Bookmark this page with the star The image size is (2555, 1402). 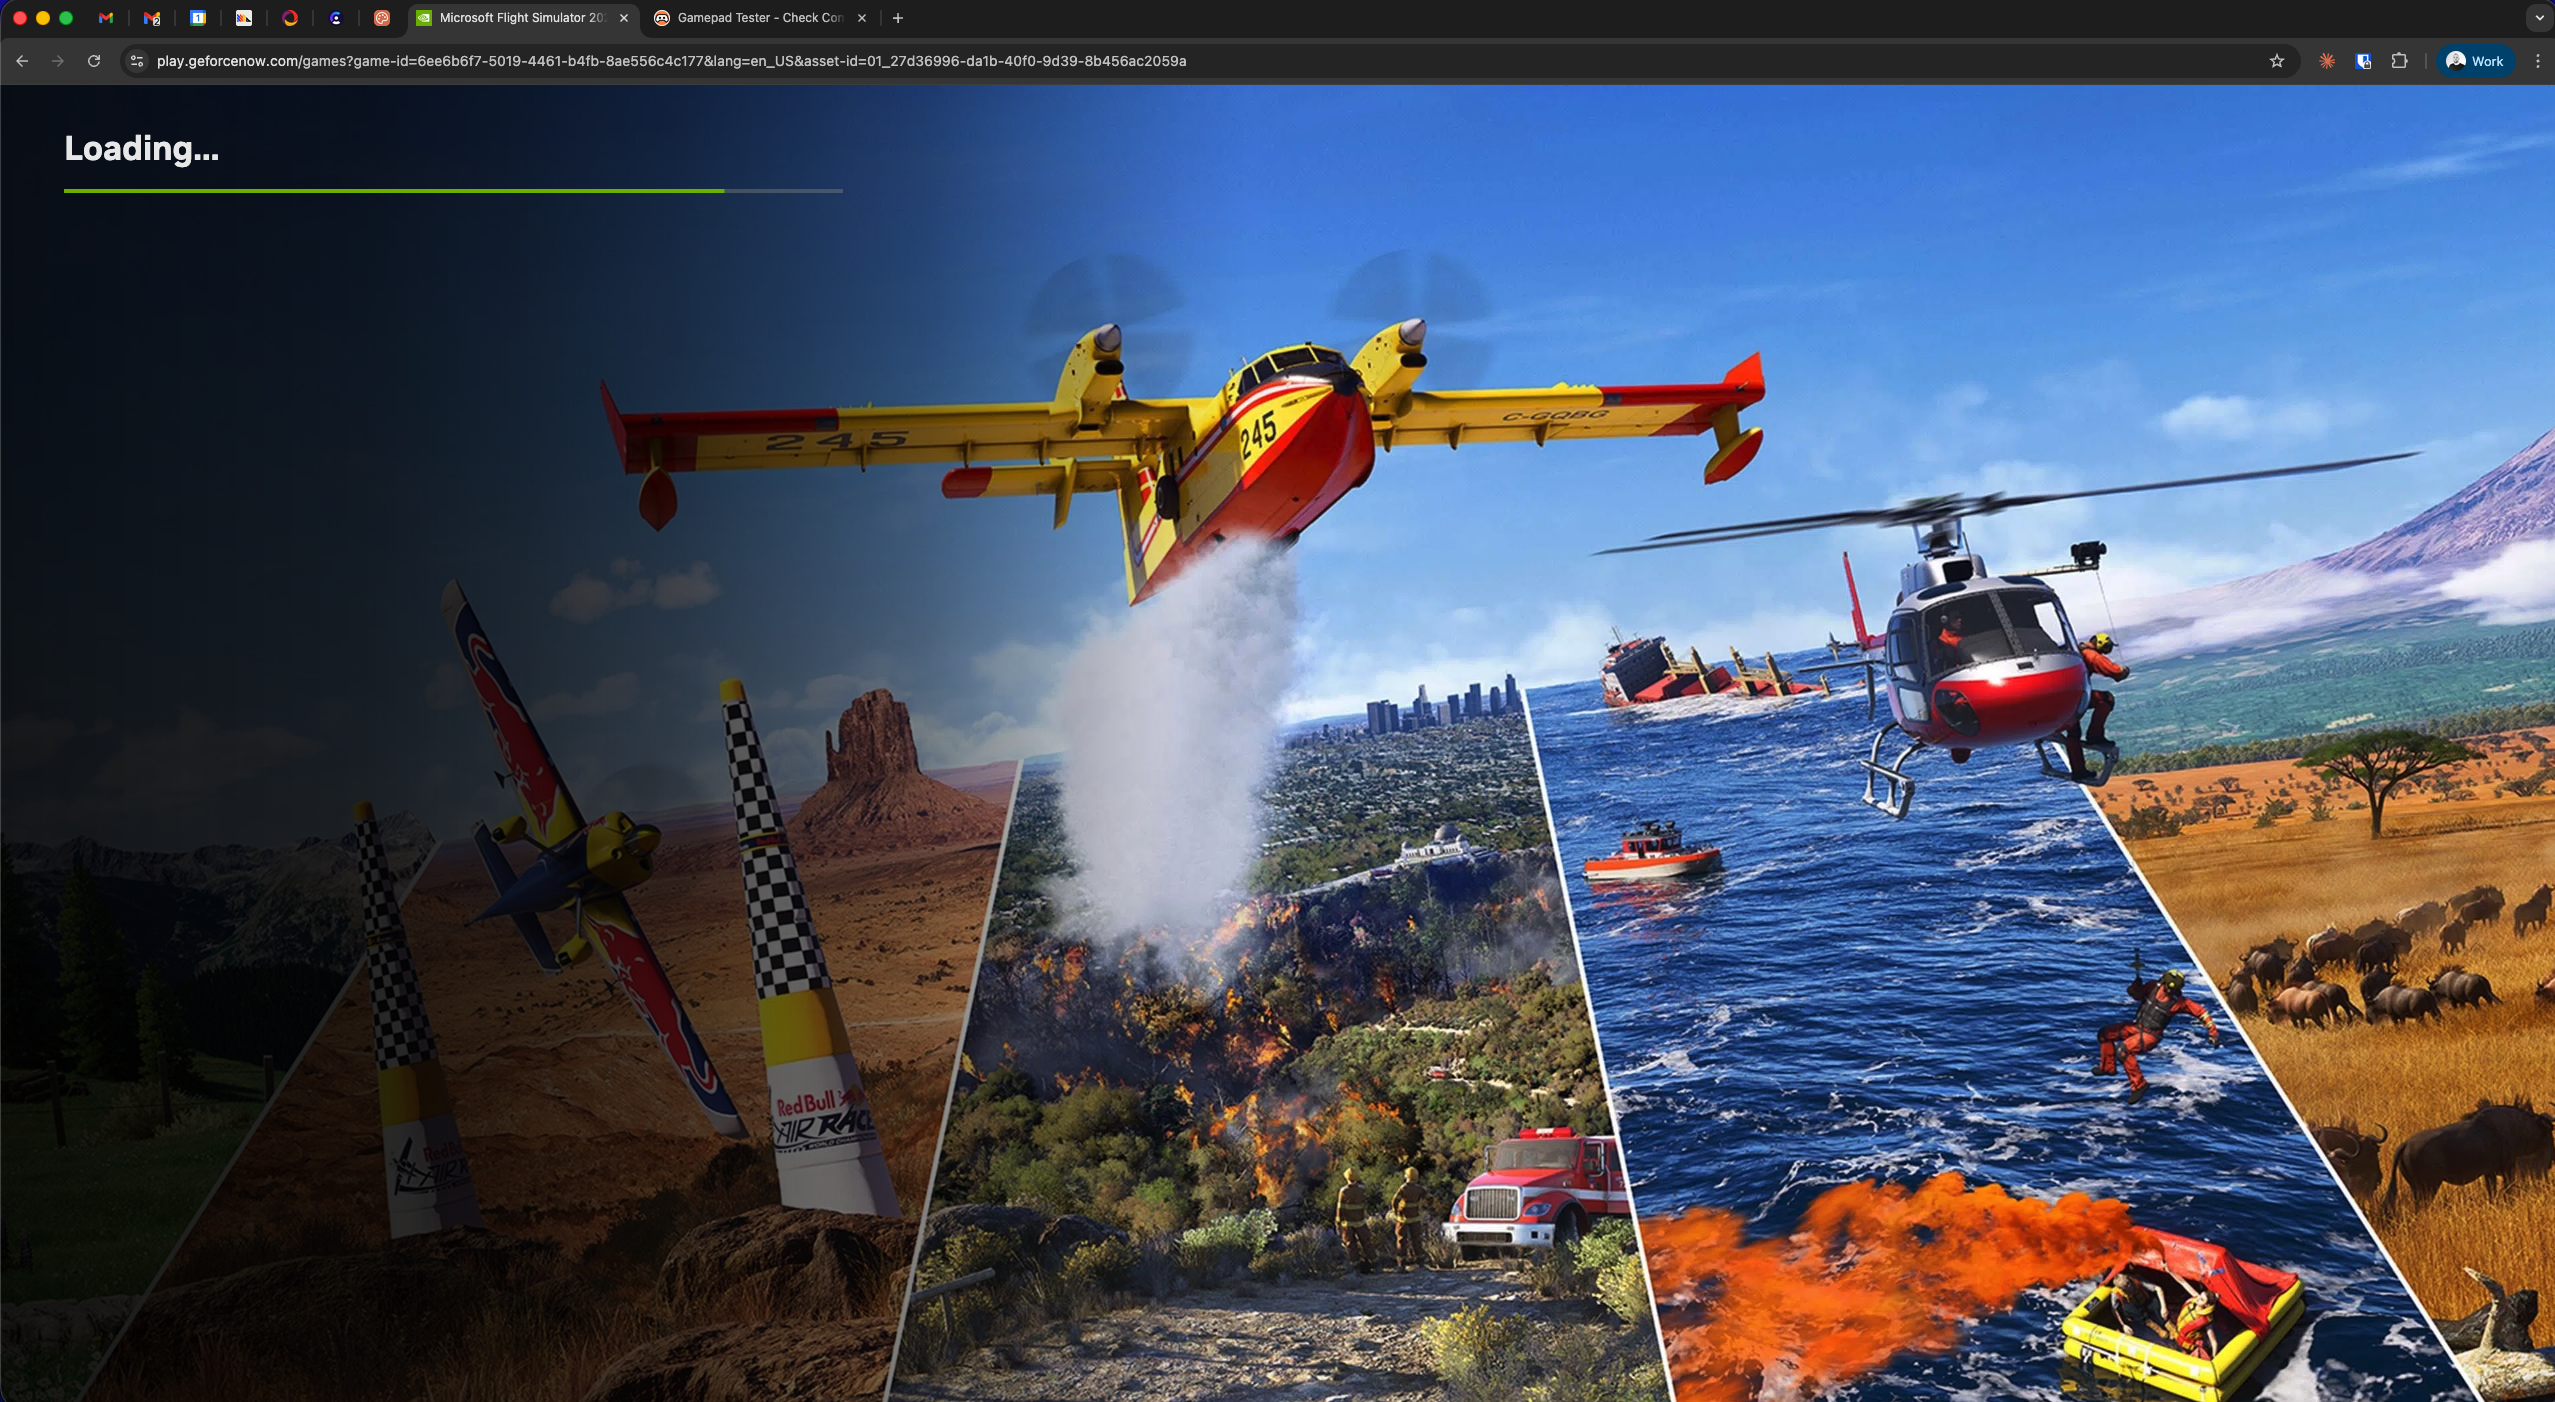[x=2277, y=61]
